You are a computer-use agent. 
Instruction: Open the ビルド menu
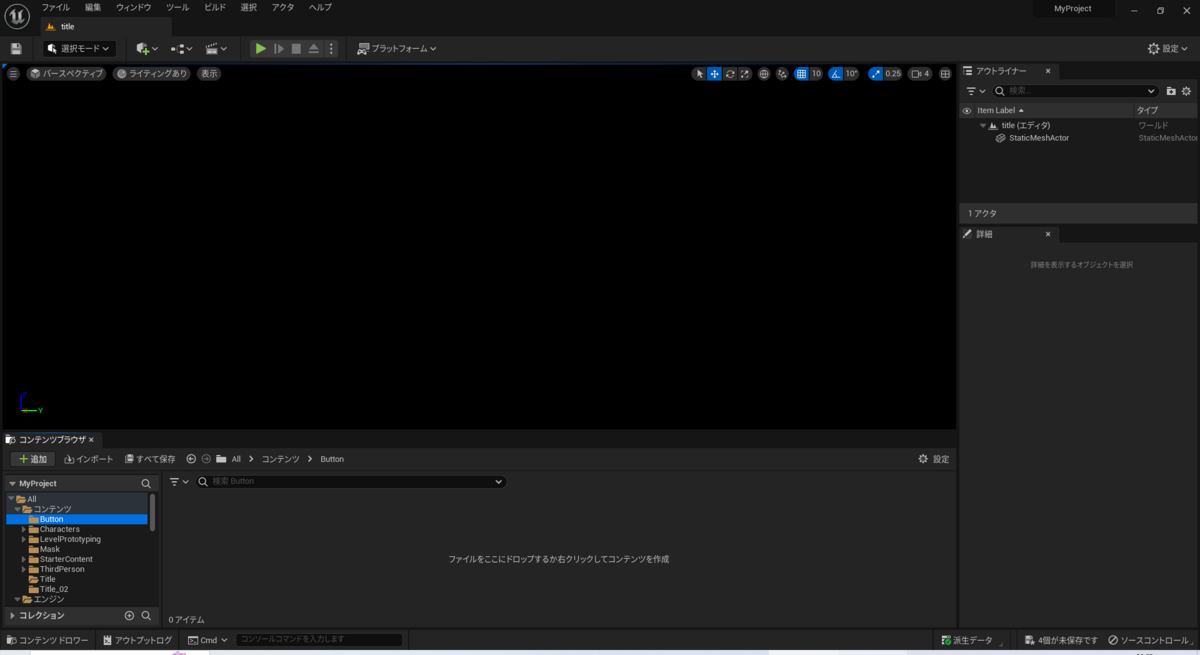tap(215, 7)
